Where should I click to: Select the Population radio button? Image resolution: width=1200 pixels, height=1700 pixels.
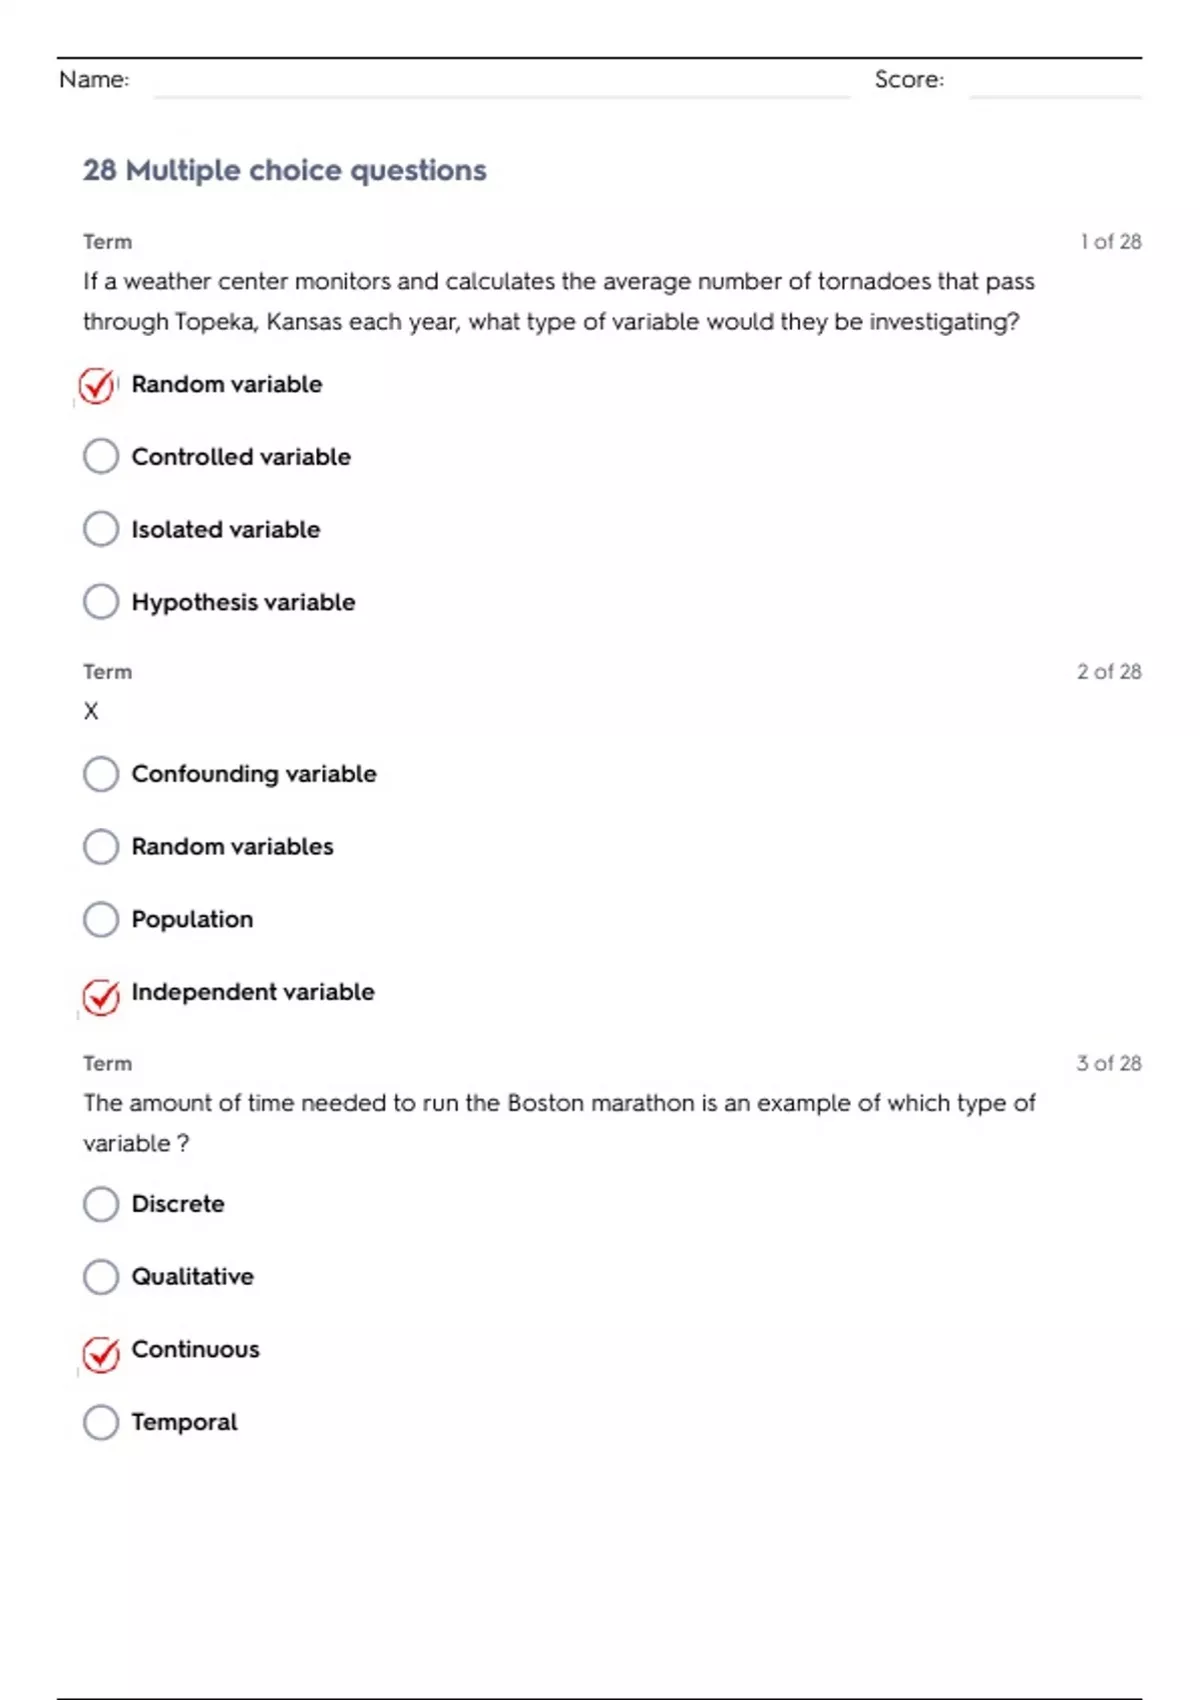tap(101, 919)
